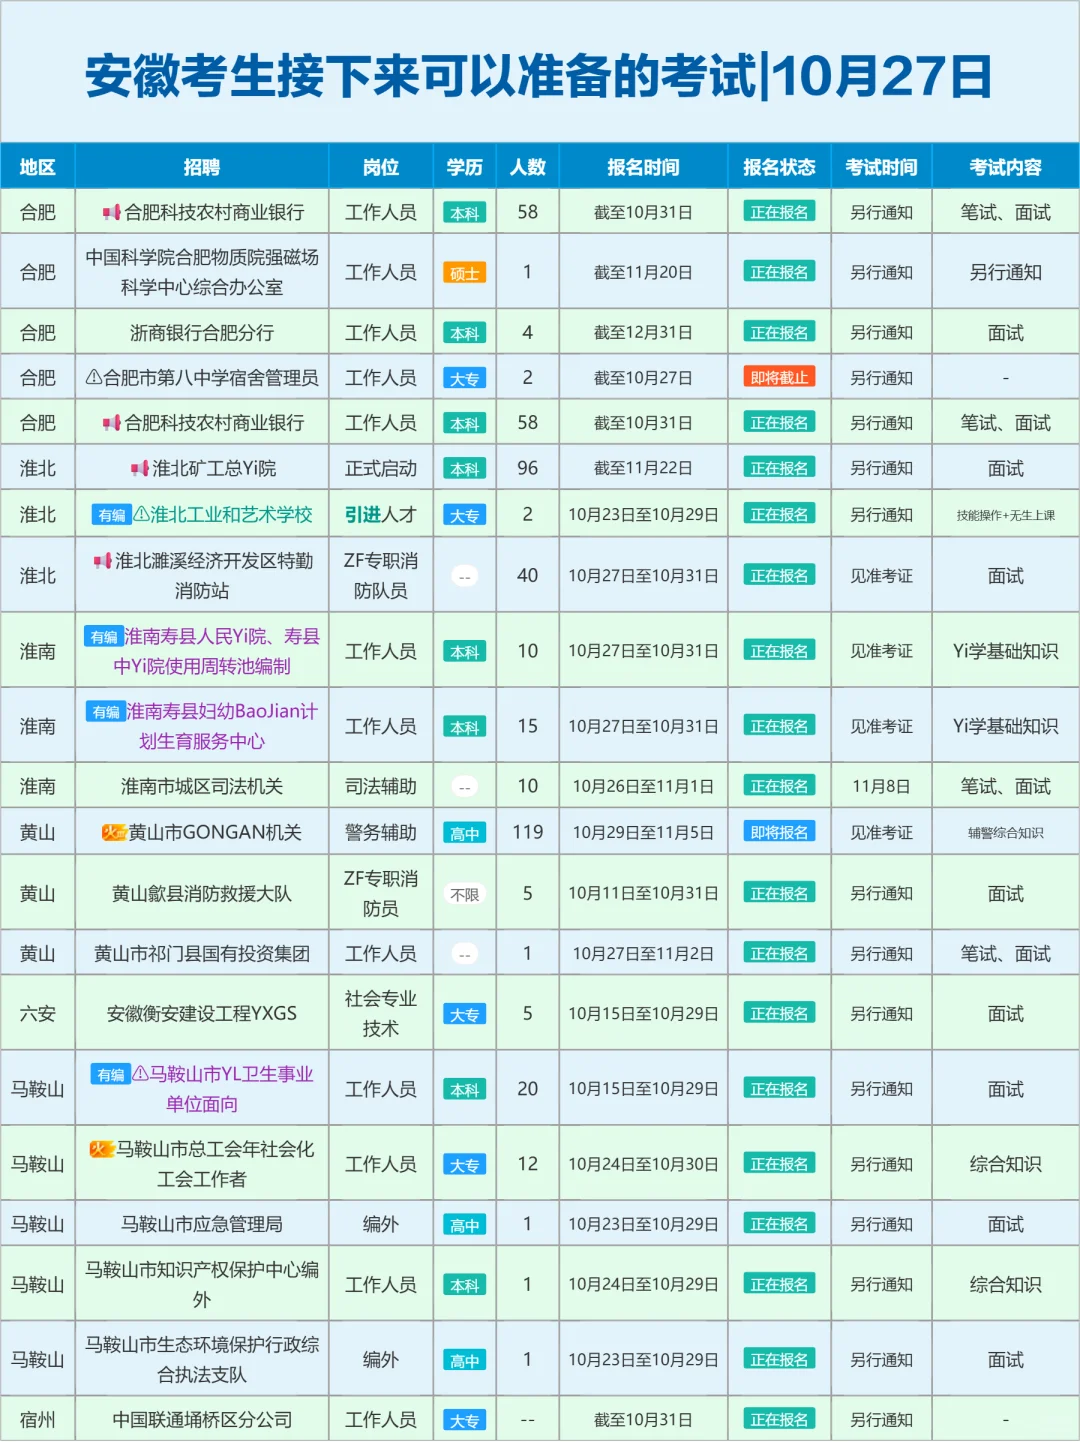Click the 即将报名 status button for 黄山市GONGAN机关
The width and height of the screenshot is (1080, 1442).
click(x=779, y=831)
